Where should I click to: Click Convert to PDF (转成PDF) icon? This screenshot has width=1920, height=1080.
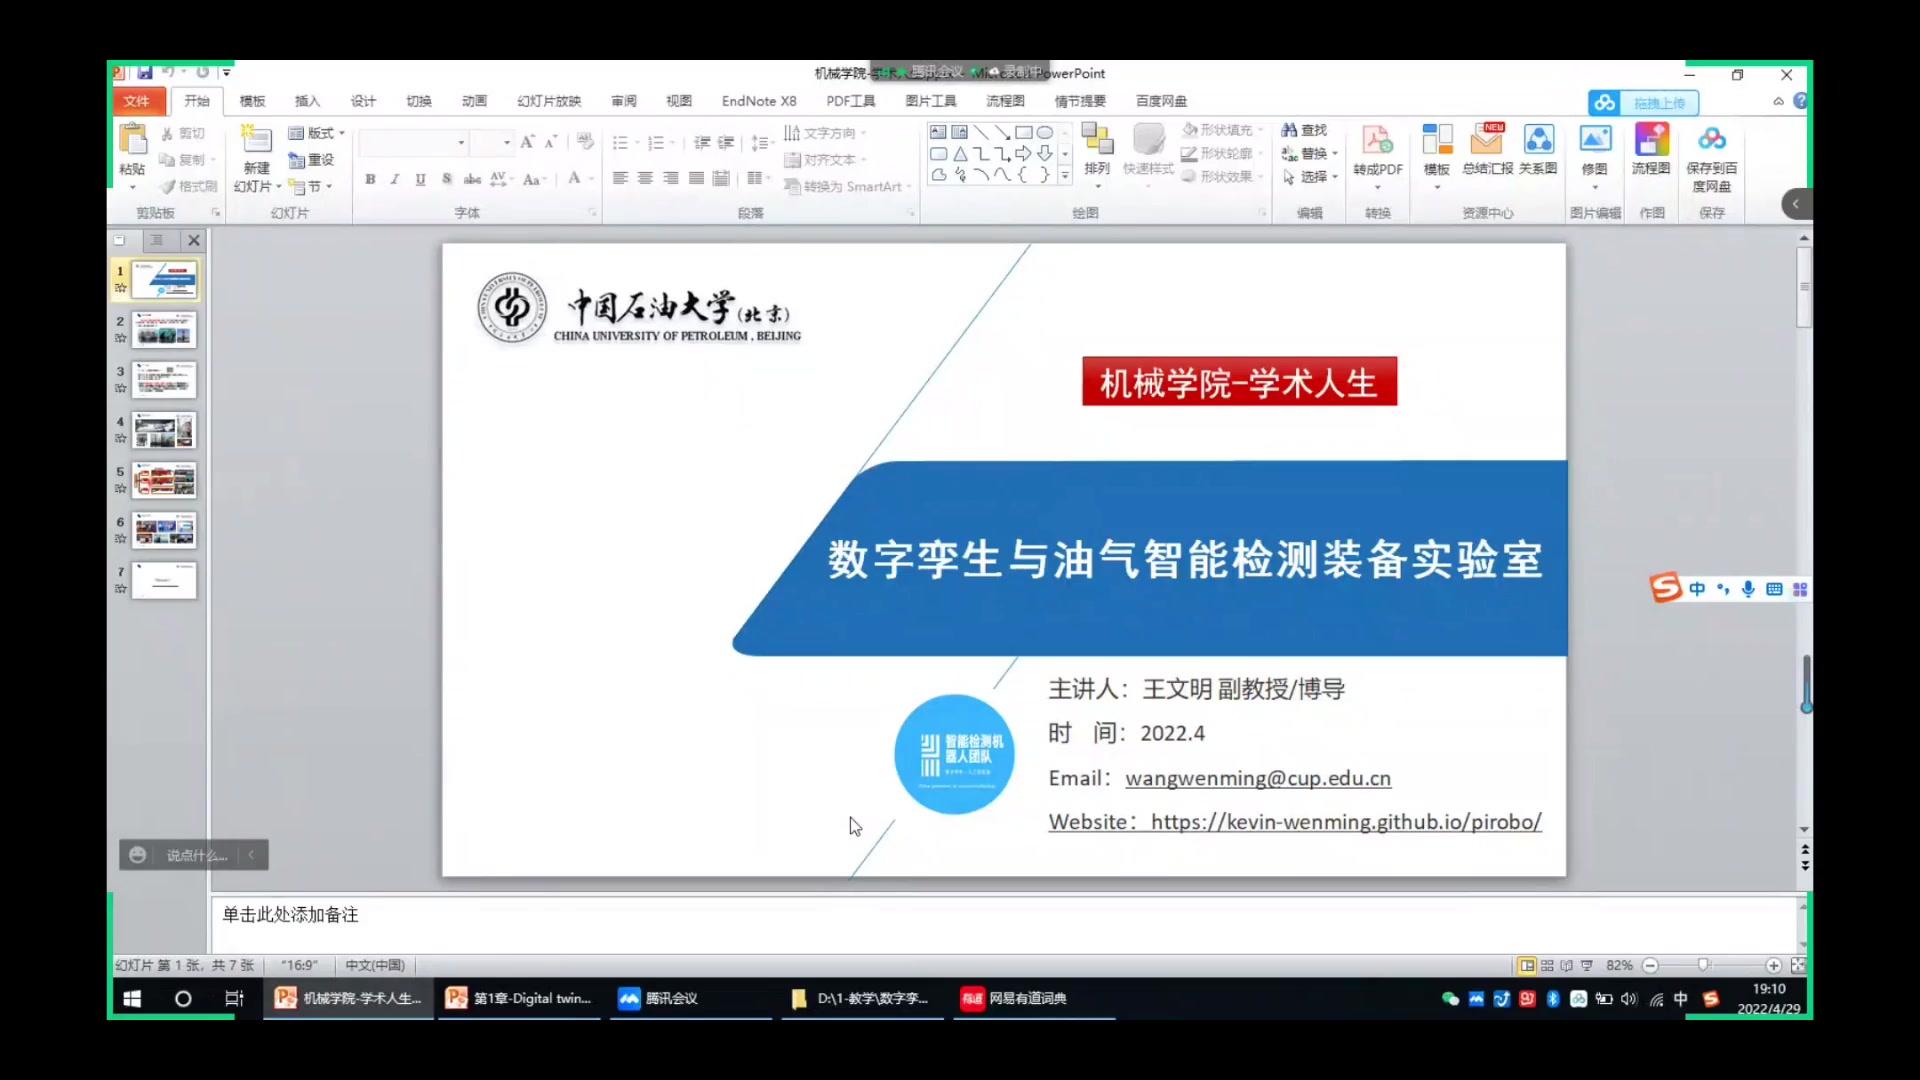coord(1377,140)
